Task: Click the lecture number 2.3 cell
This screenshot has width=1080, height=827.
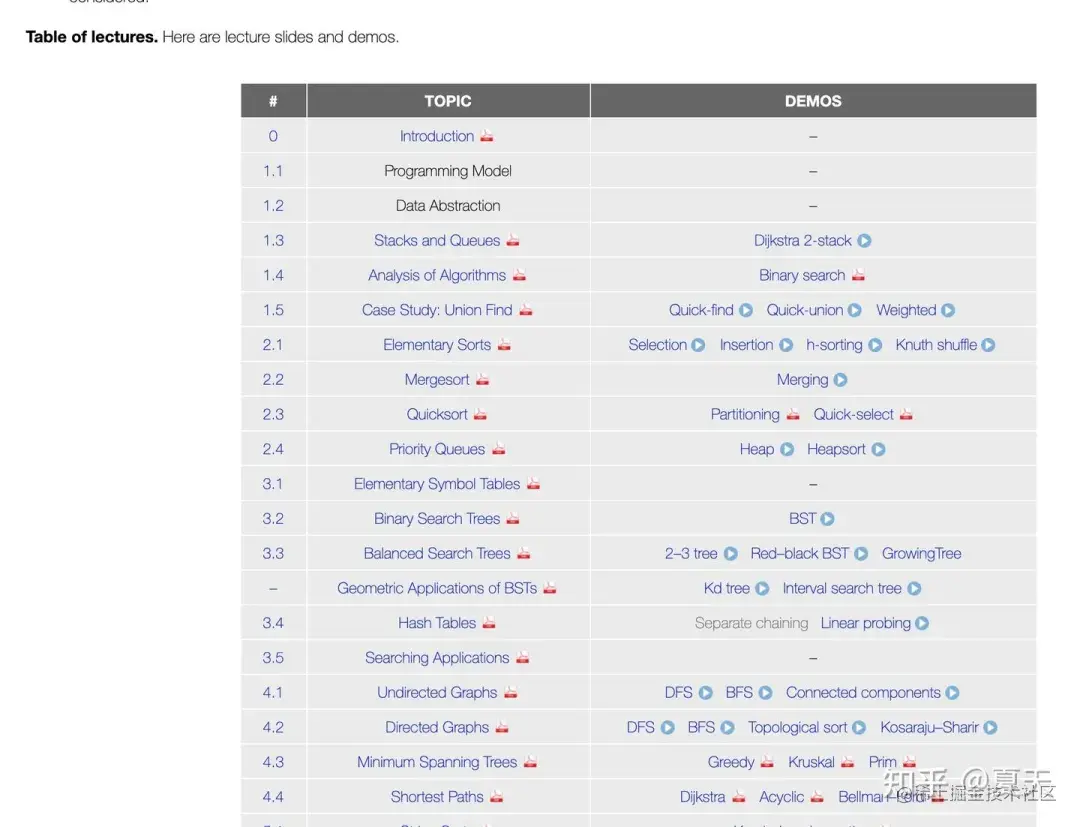Action: [273, 414]
